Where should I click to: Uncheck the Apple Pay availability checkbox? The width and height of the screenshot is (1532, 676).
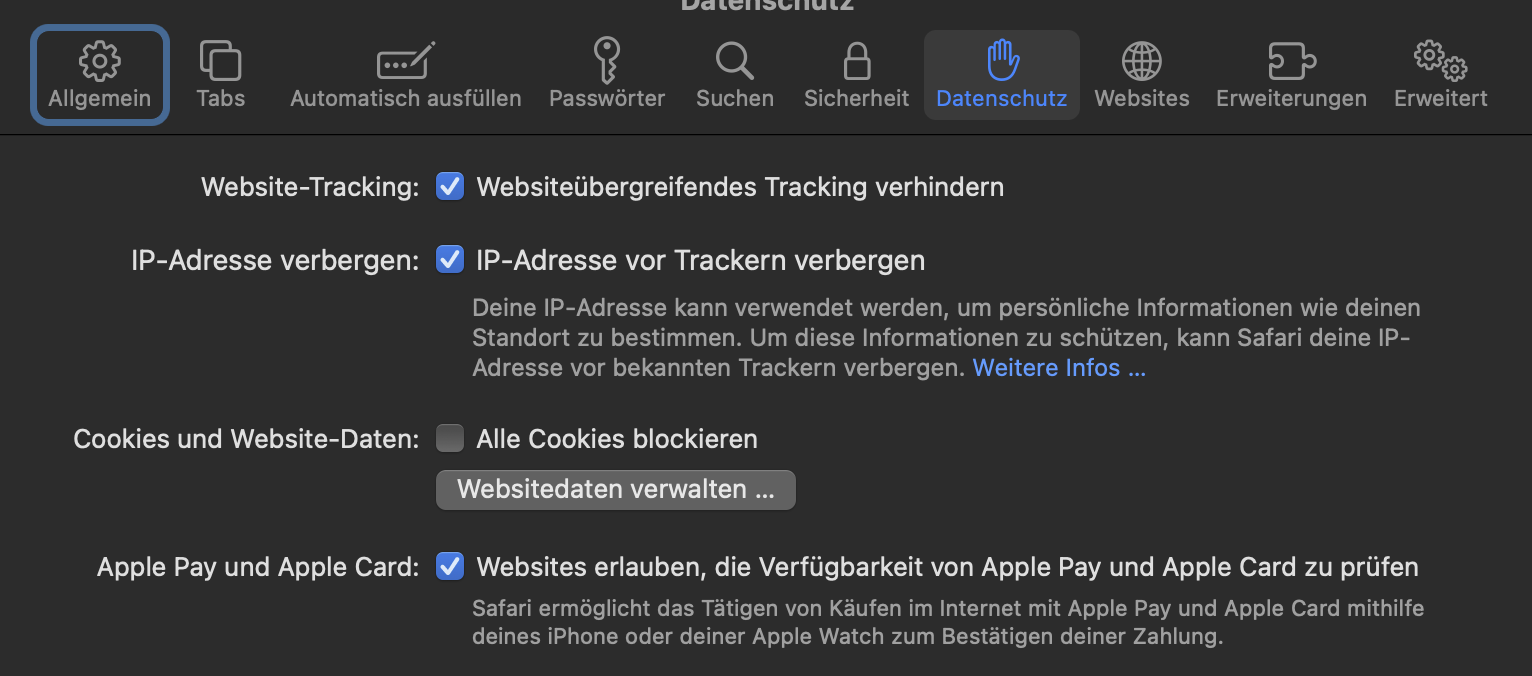tap(450, 567)
